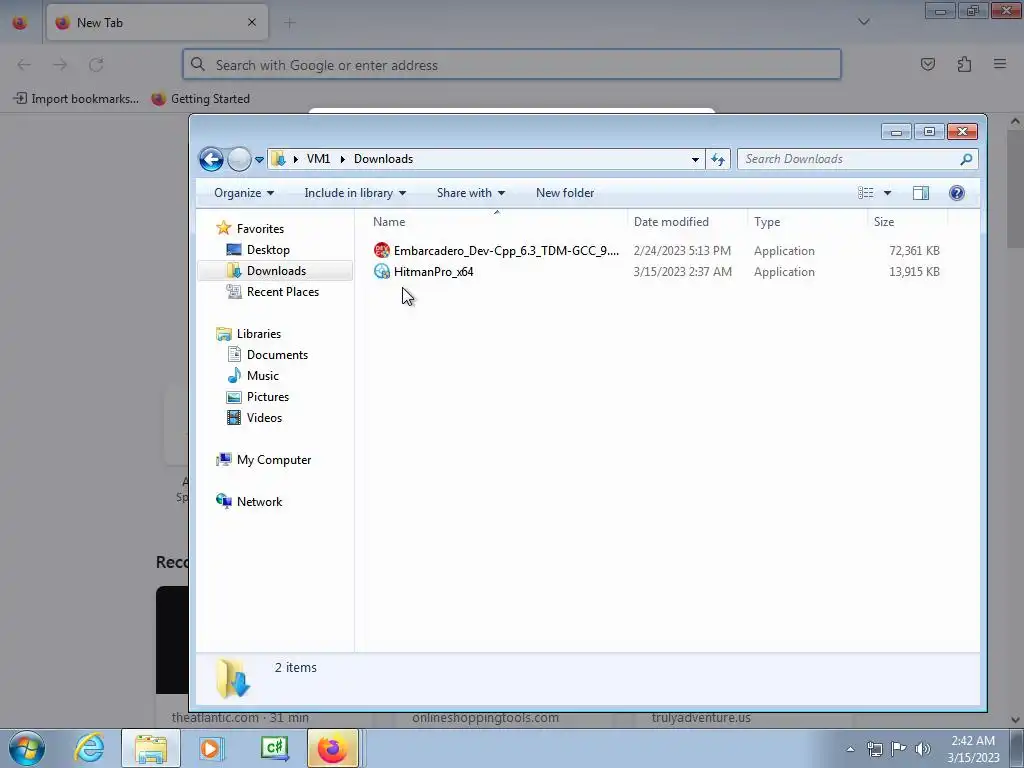The image size is (1024, 768).
Task: Open the Documents library
Action: [x=277, y=355]
